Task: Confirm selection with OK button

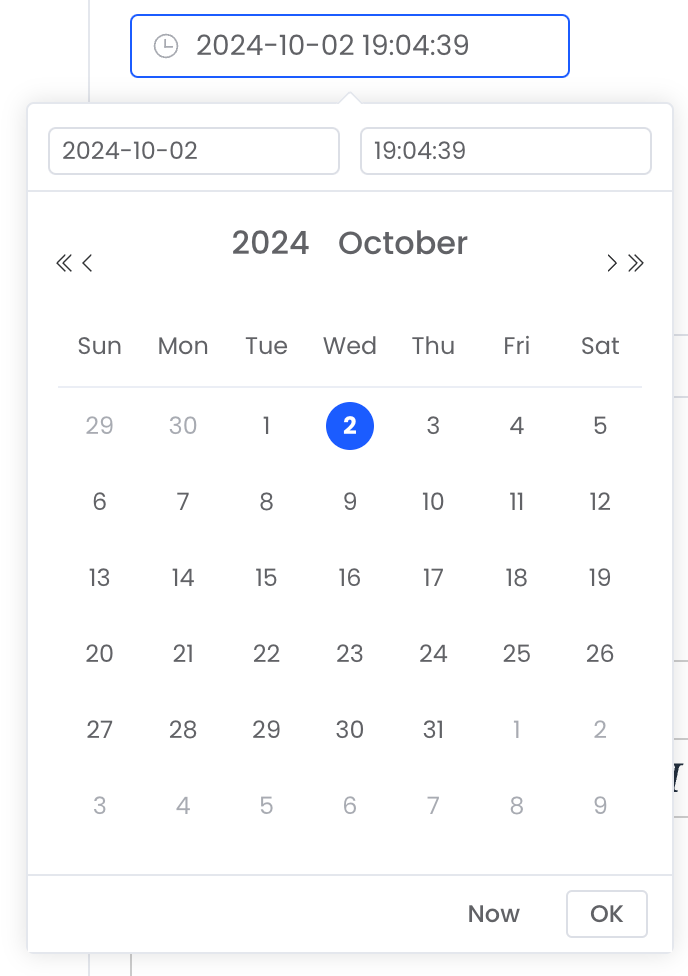Action: click(x=606, y=914)
